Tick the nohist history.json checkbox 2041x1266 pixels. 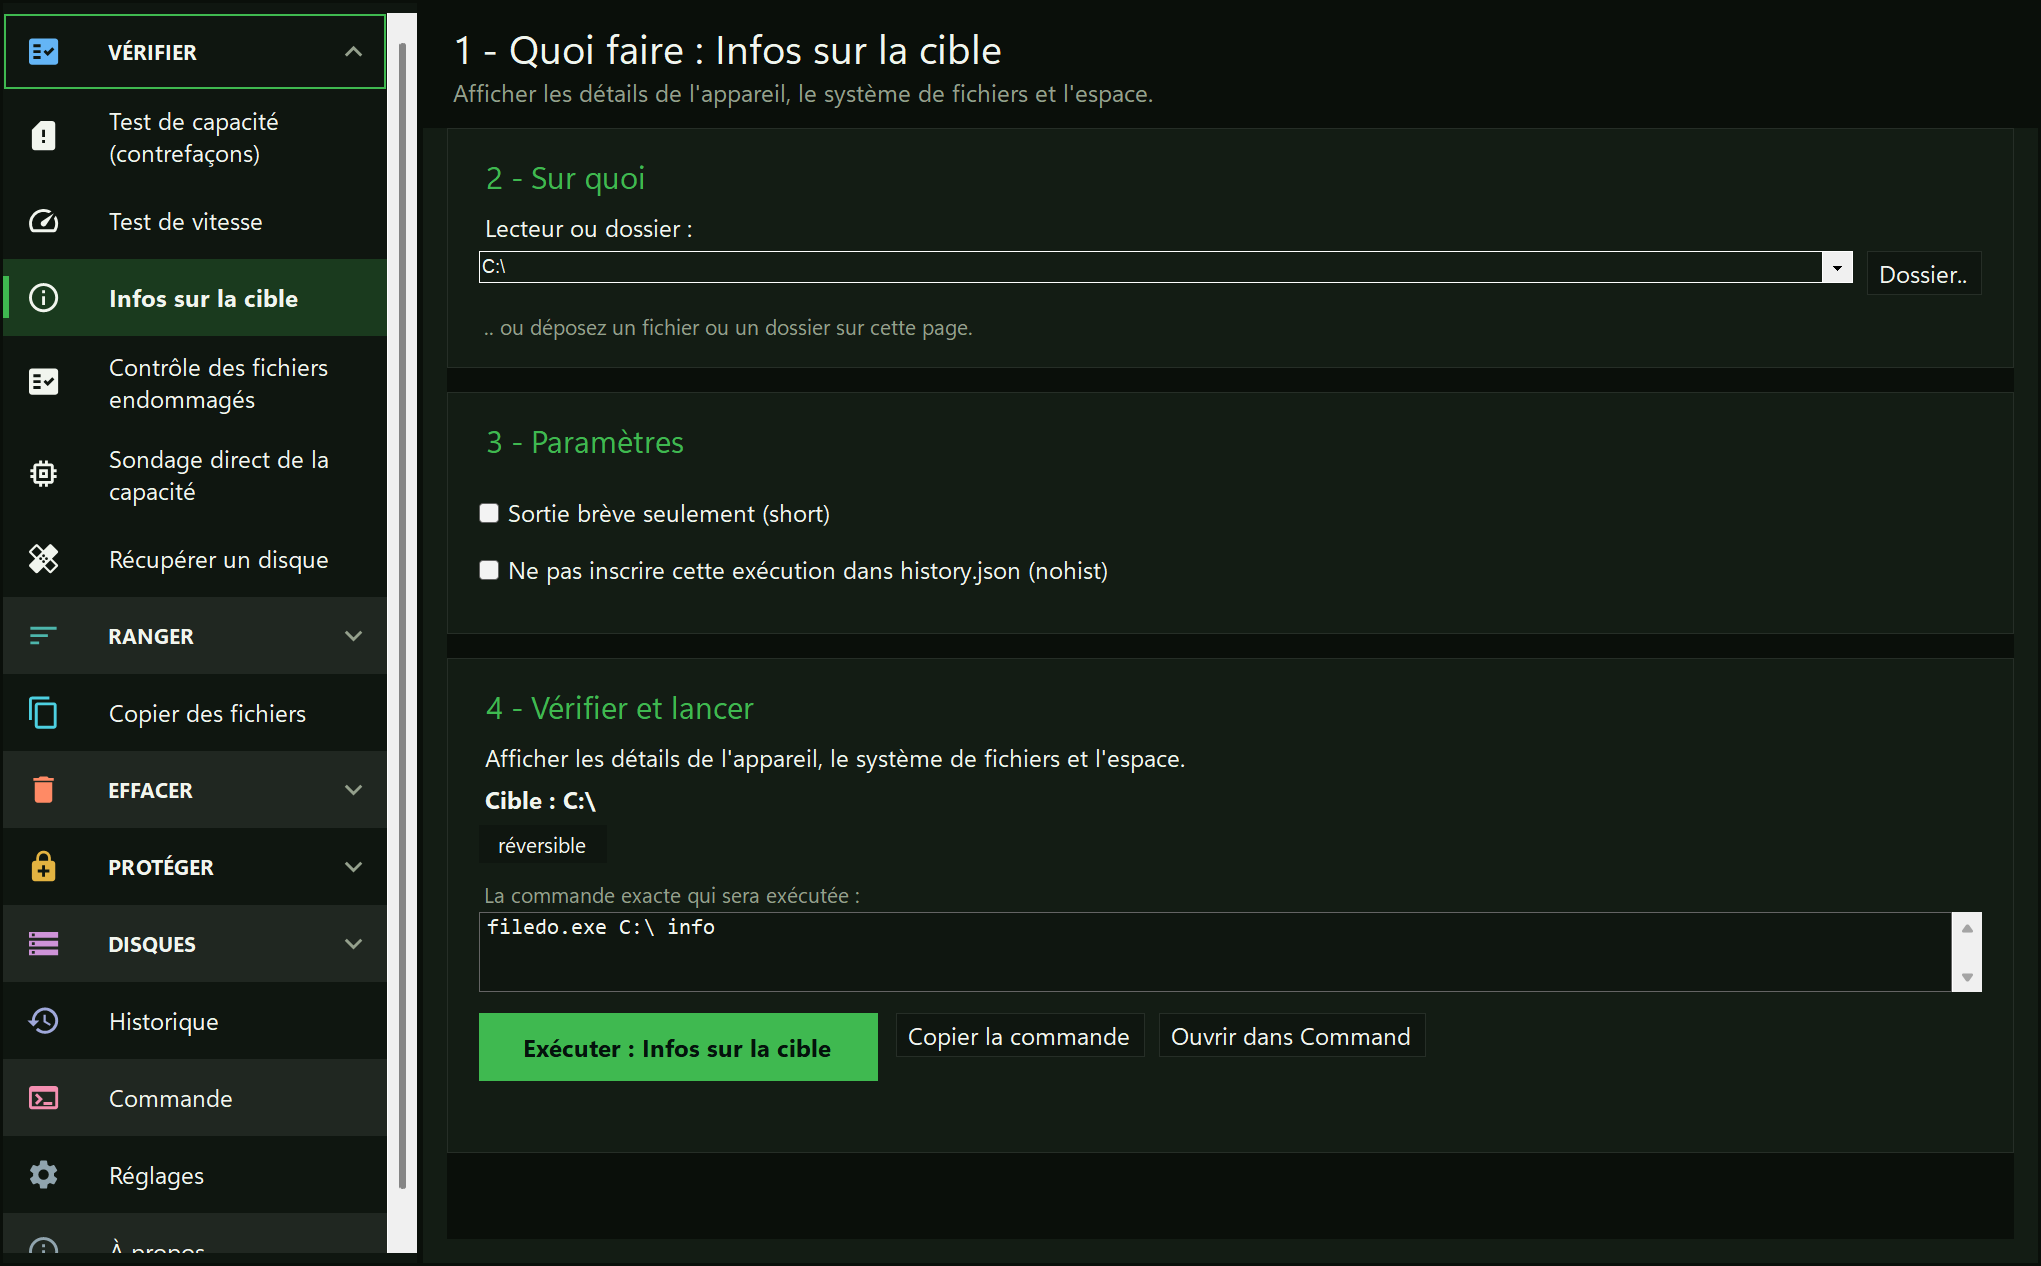489,570
